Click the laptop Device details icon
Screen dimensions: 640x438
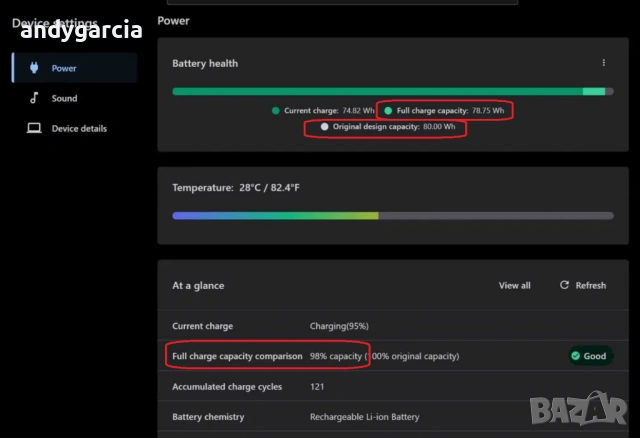point(34,128)
